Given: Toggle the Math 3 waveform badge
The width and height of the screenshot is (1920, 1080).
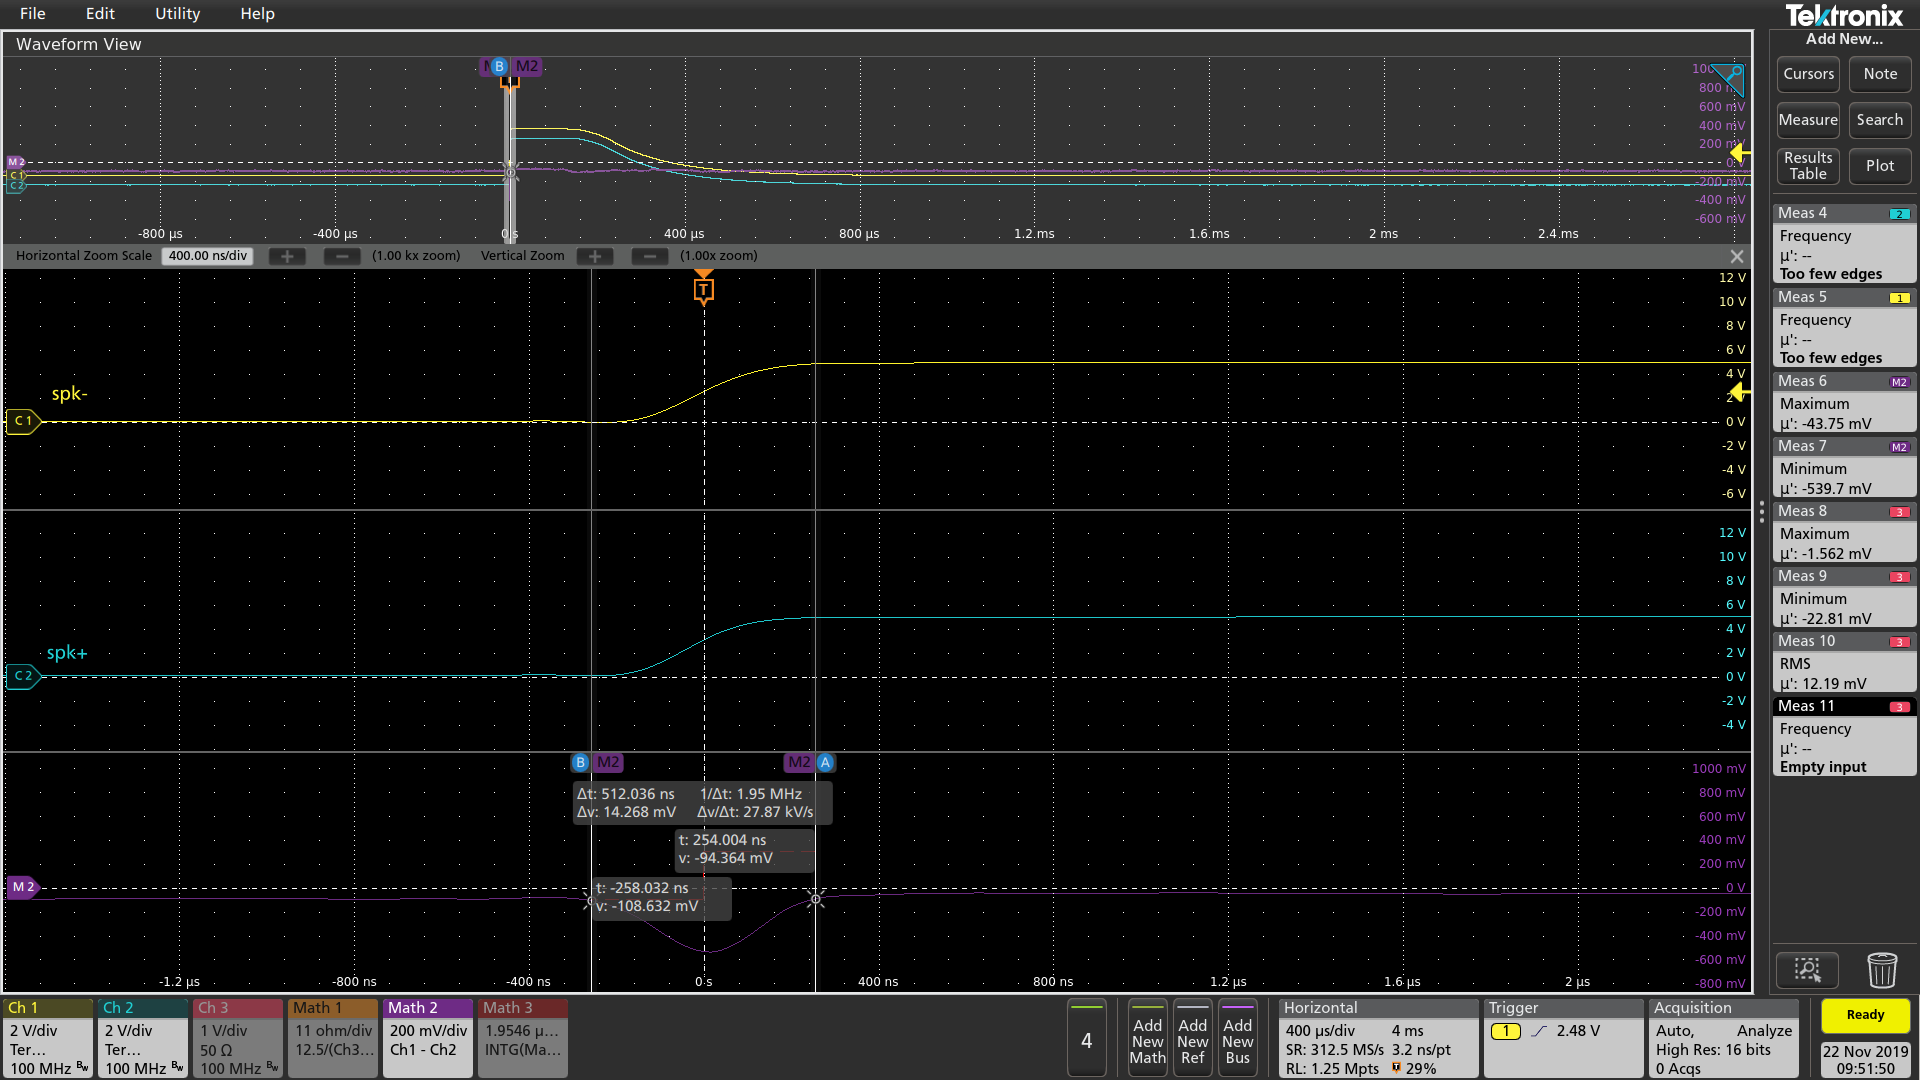Looking at the screenshot, I should [522, 1038].
